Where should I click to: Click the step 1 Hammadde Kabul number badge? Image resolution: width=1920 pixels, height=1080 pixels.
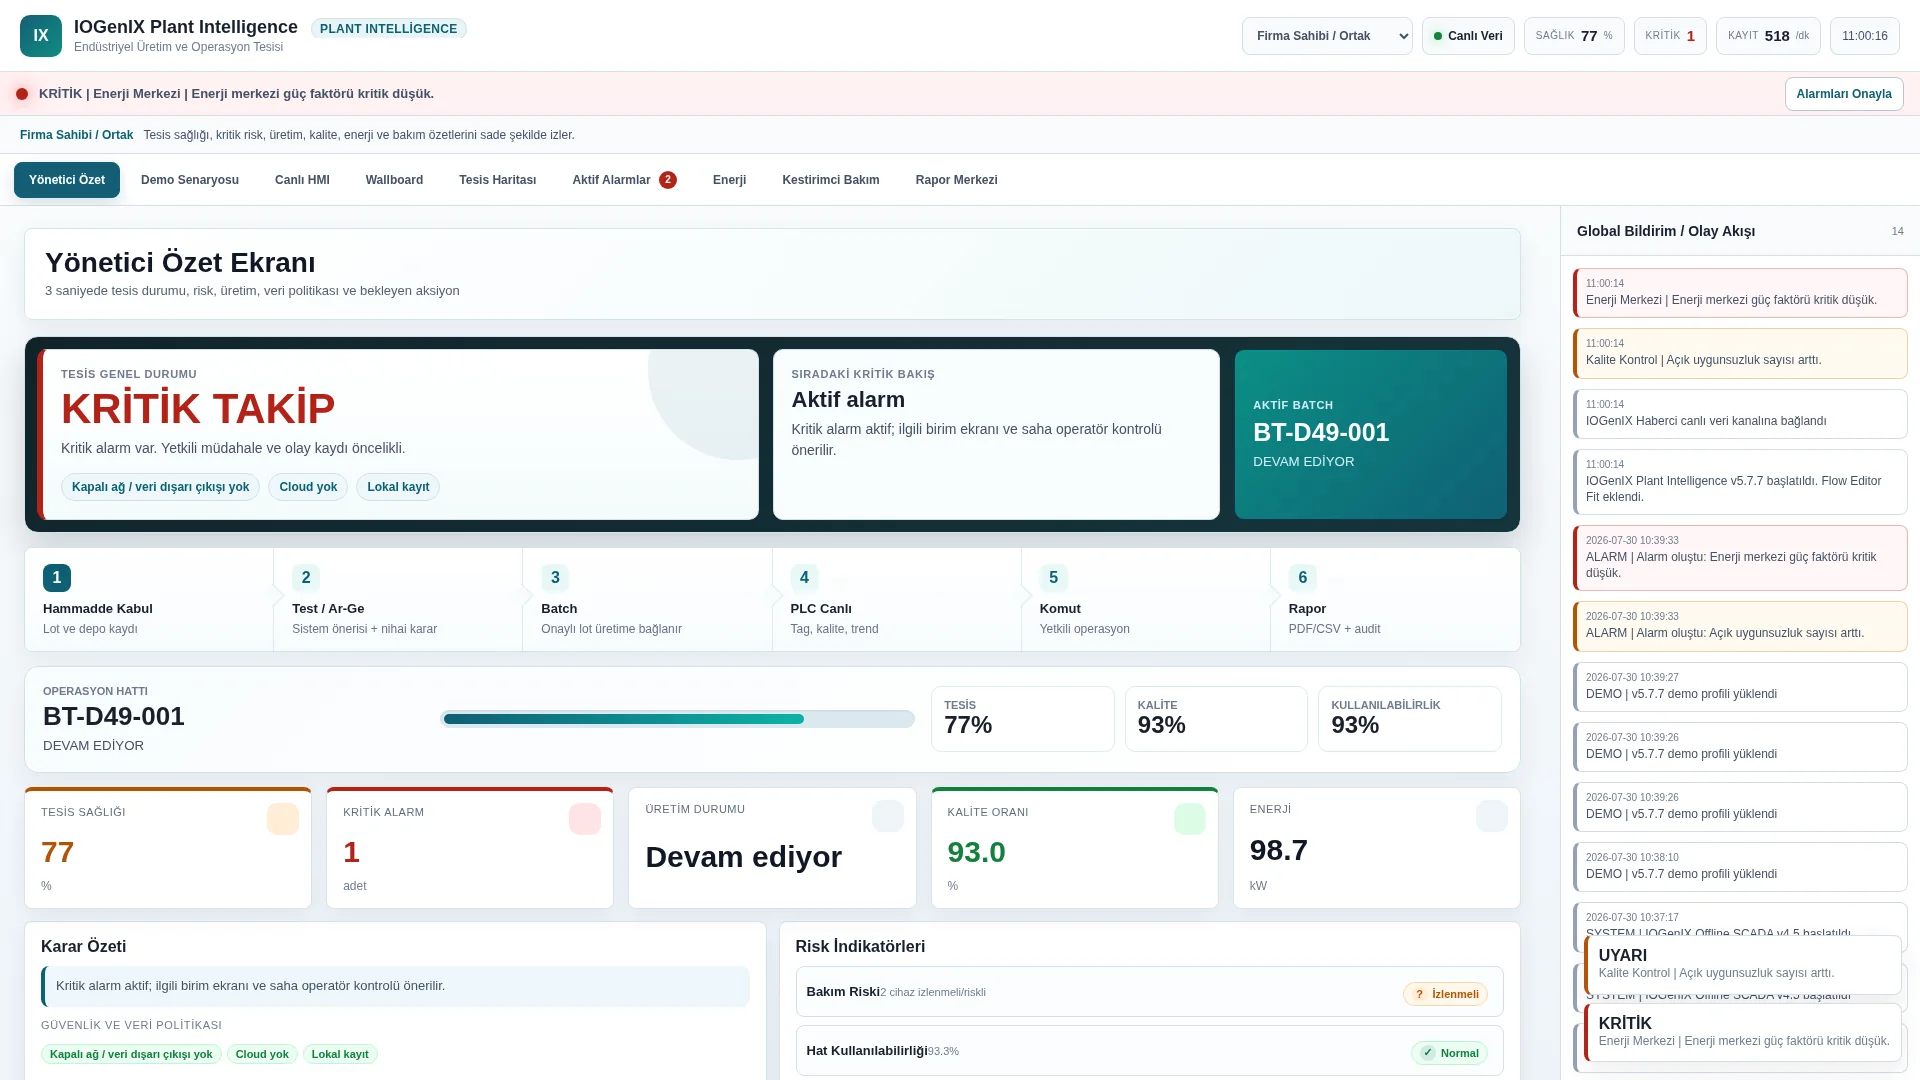(x=57, y=578)
